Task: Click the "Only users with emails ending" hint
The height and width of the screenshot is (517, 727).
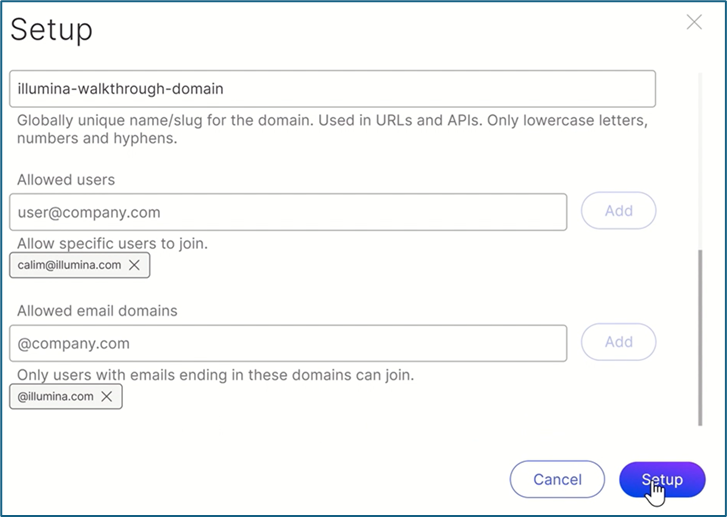Action: tap(215, 375)
